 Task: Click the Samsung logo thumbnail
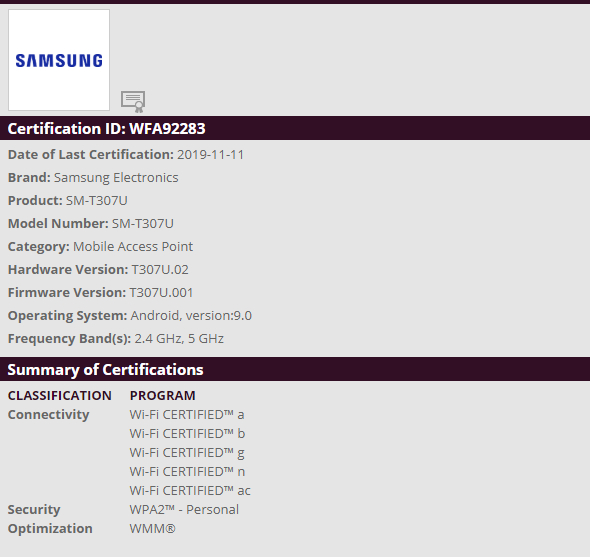[59, 60]
